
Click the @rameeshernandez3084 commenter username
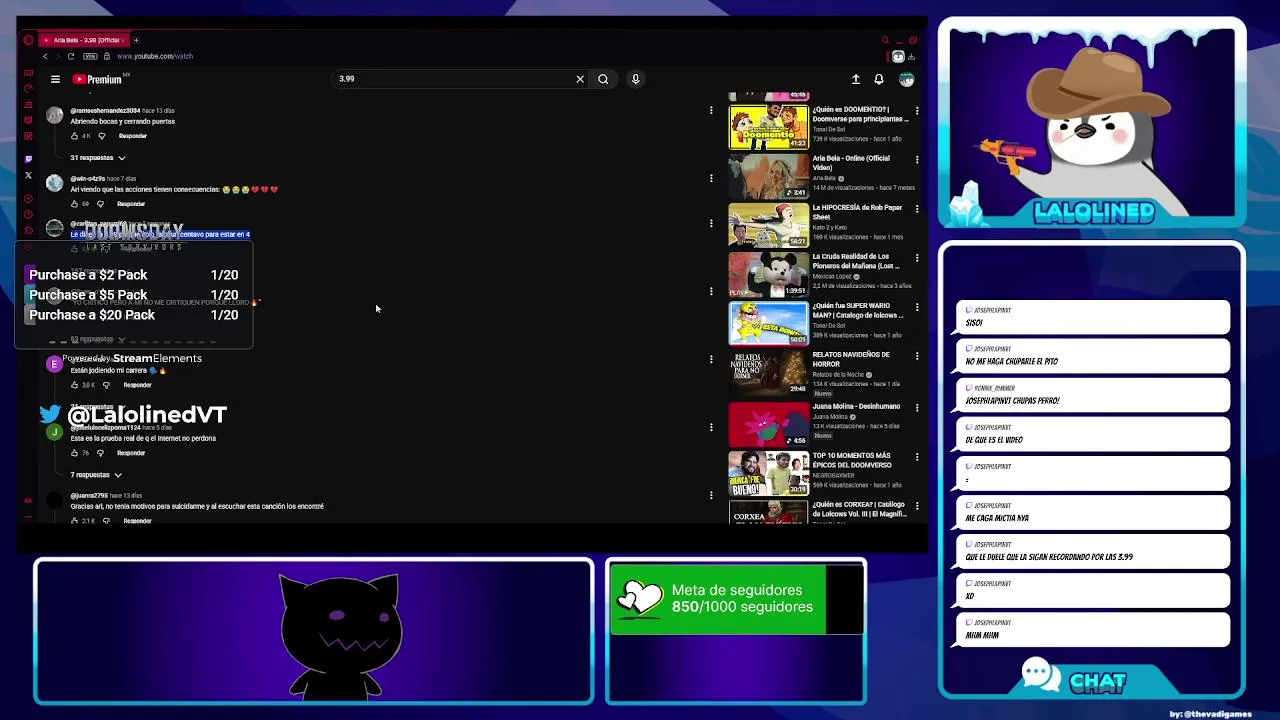105,111
